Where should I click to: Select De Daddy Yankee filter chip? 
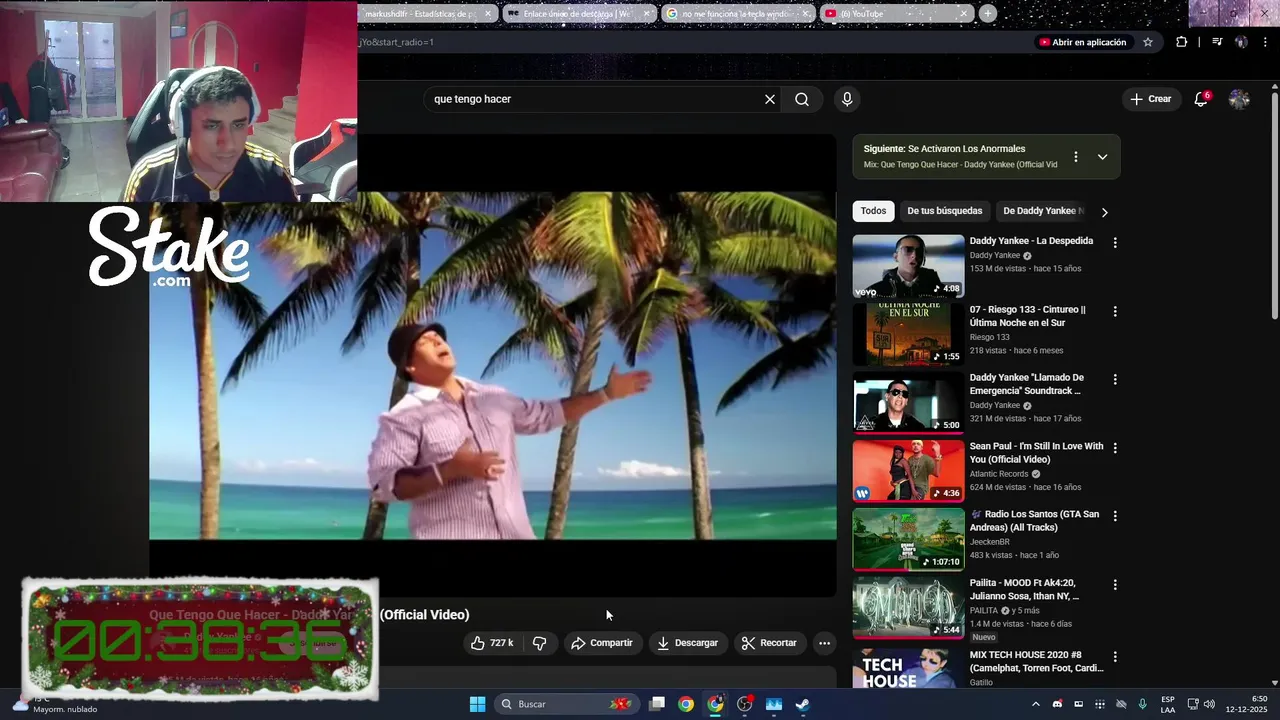pos(1041,211)
